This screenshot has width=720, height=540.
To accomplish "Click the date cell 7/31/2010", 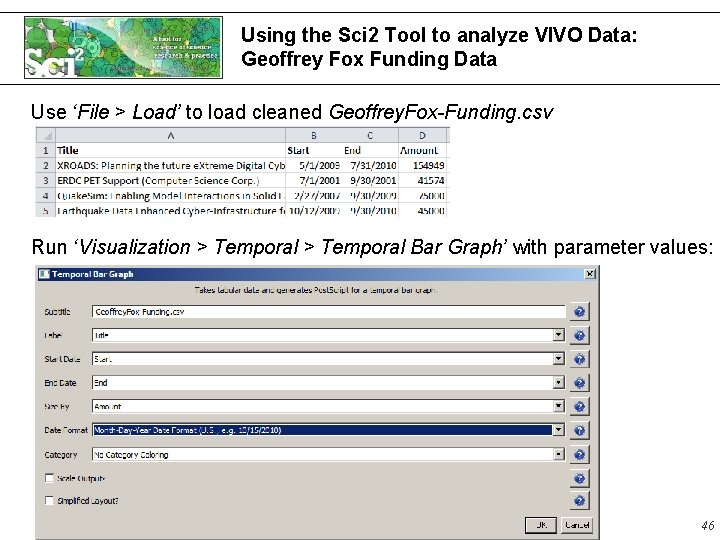I will (x=370, y=165).
